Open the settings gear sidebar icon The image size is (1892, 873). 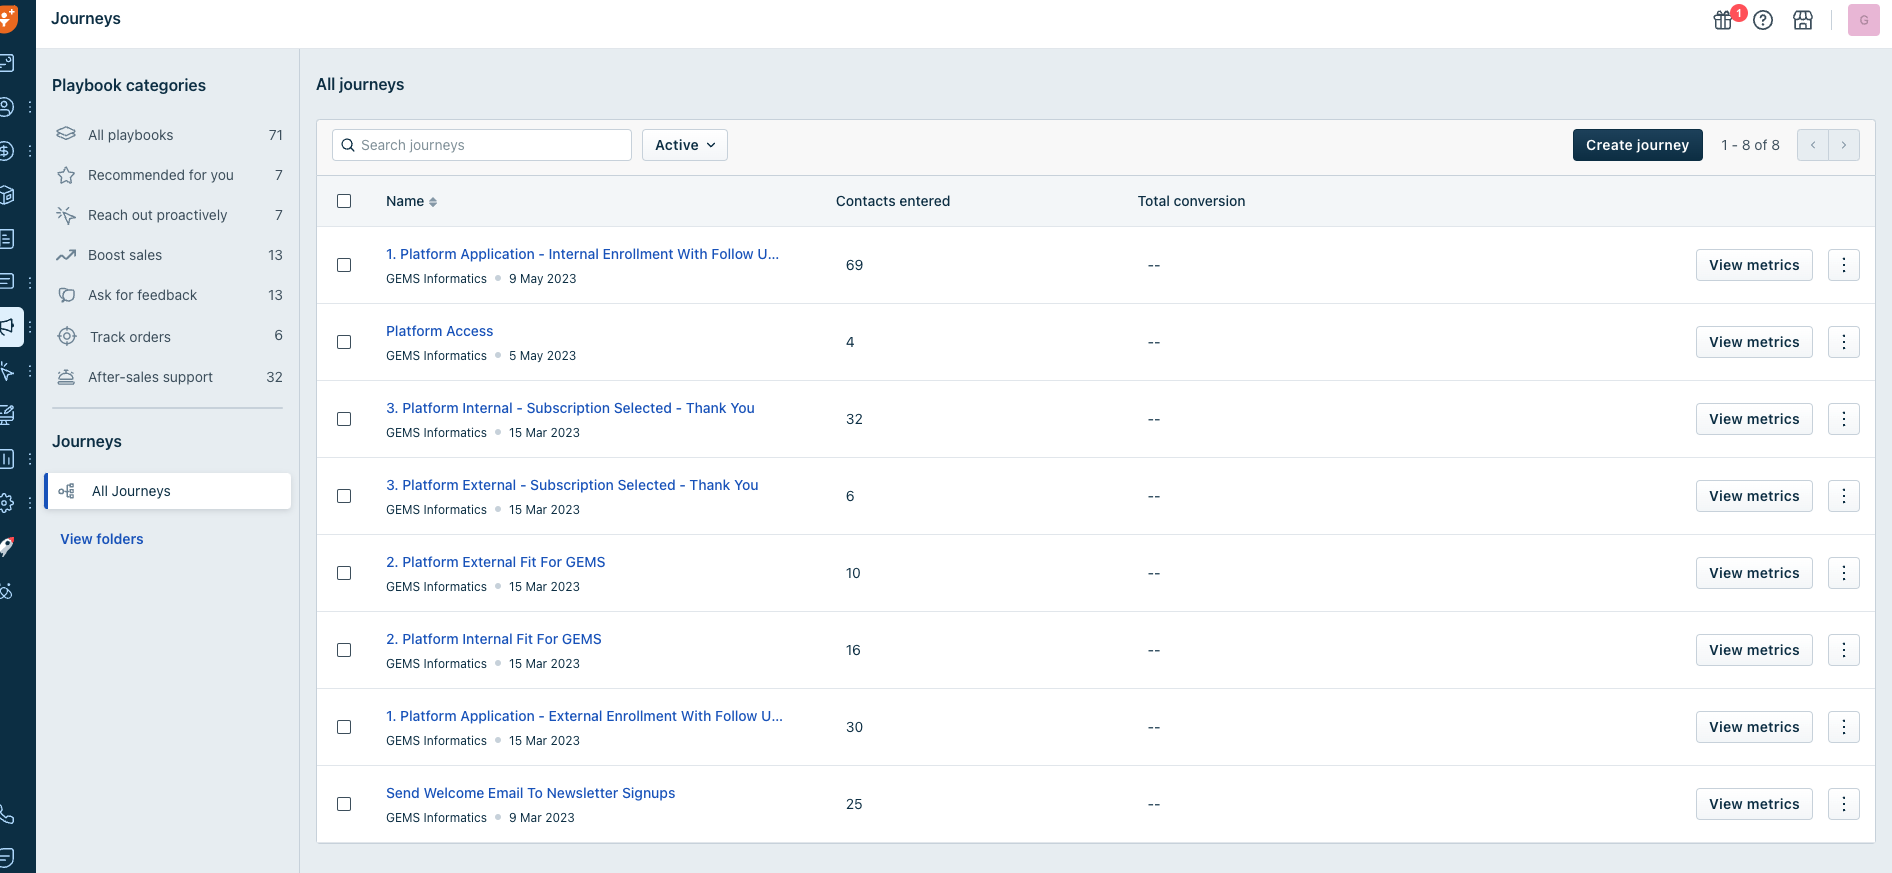pyautogui.click(x=8, y=503)
